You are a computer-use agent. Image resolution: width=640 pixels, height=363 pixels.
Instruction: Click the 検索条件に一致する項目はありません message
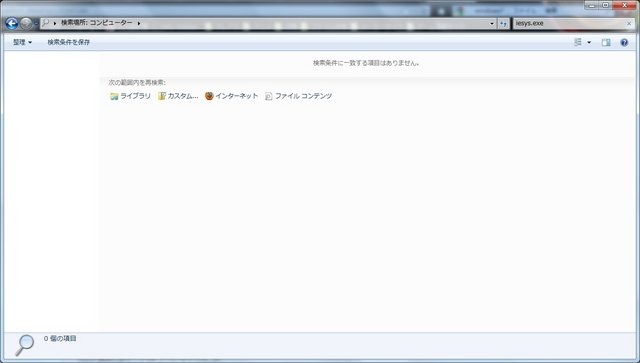(x=366, y=63)
